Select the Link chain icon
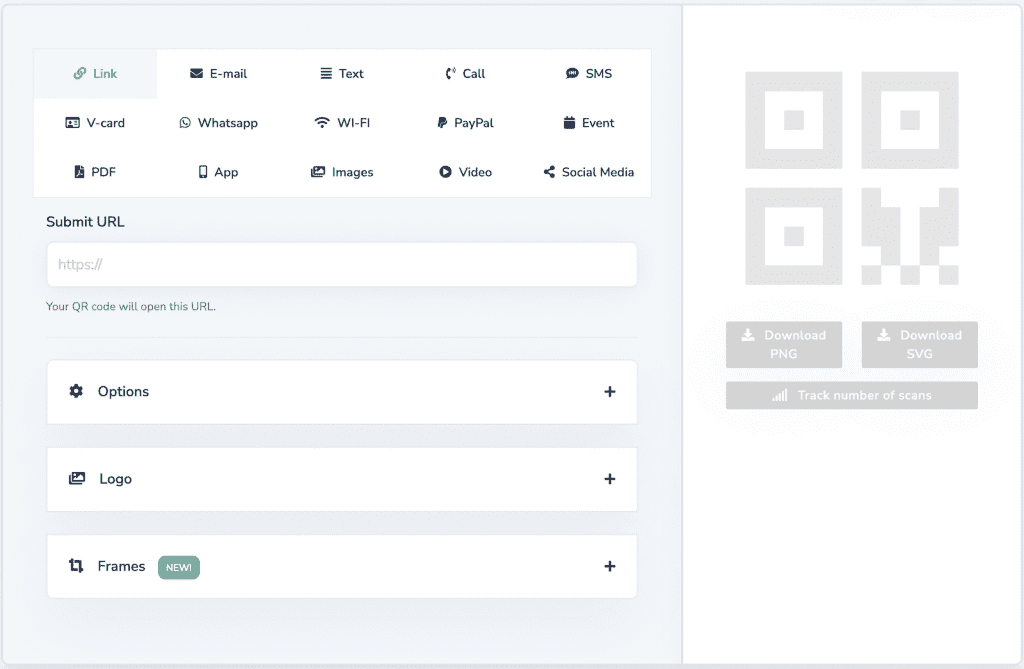The width and height of the screenshot is (1024, 669). (80, 73)
